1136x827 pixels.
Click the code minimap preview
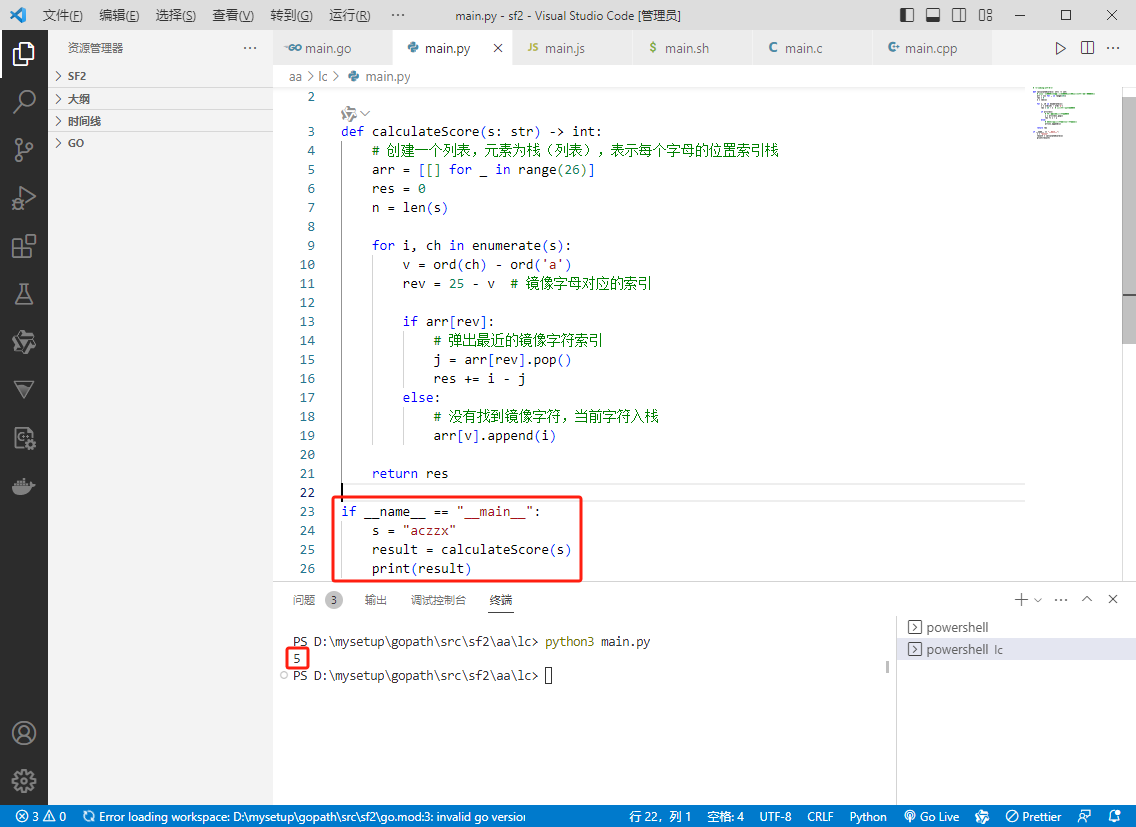click(x=1064, y=113)
